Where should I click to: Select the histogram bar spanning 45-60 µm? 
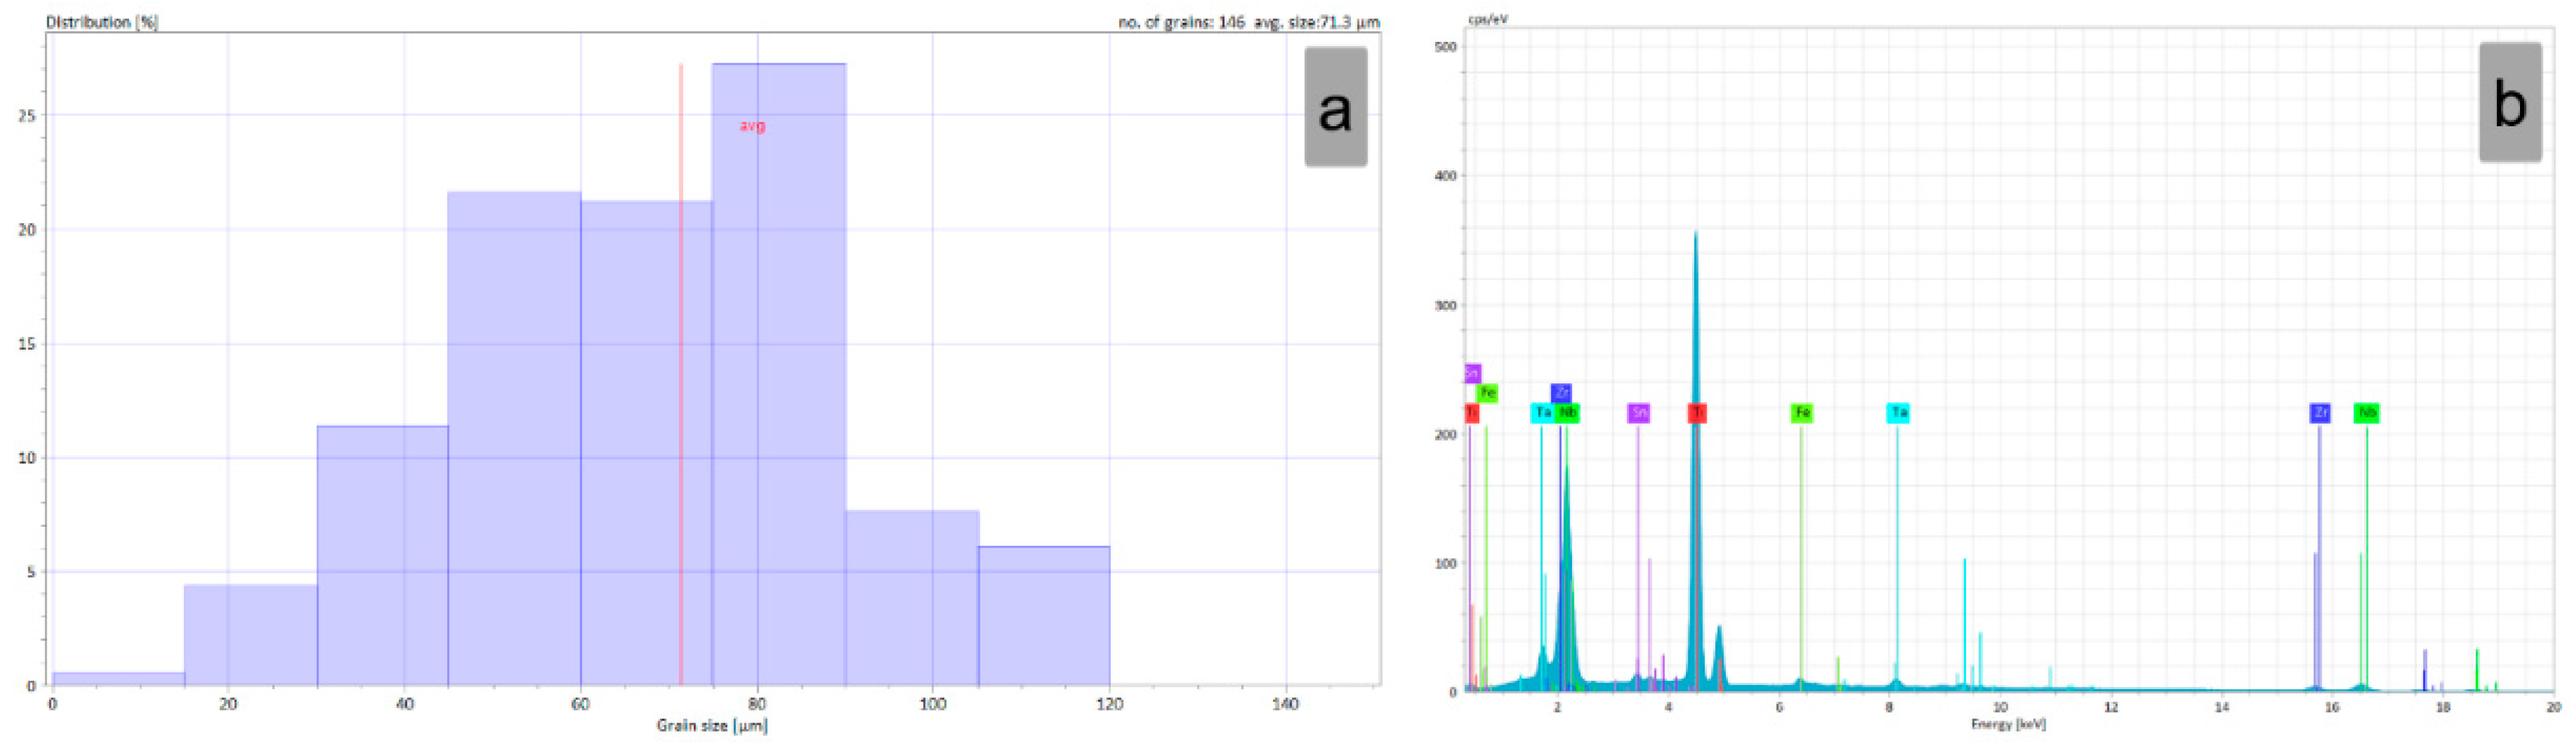point(514,440)
